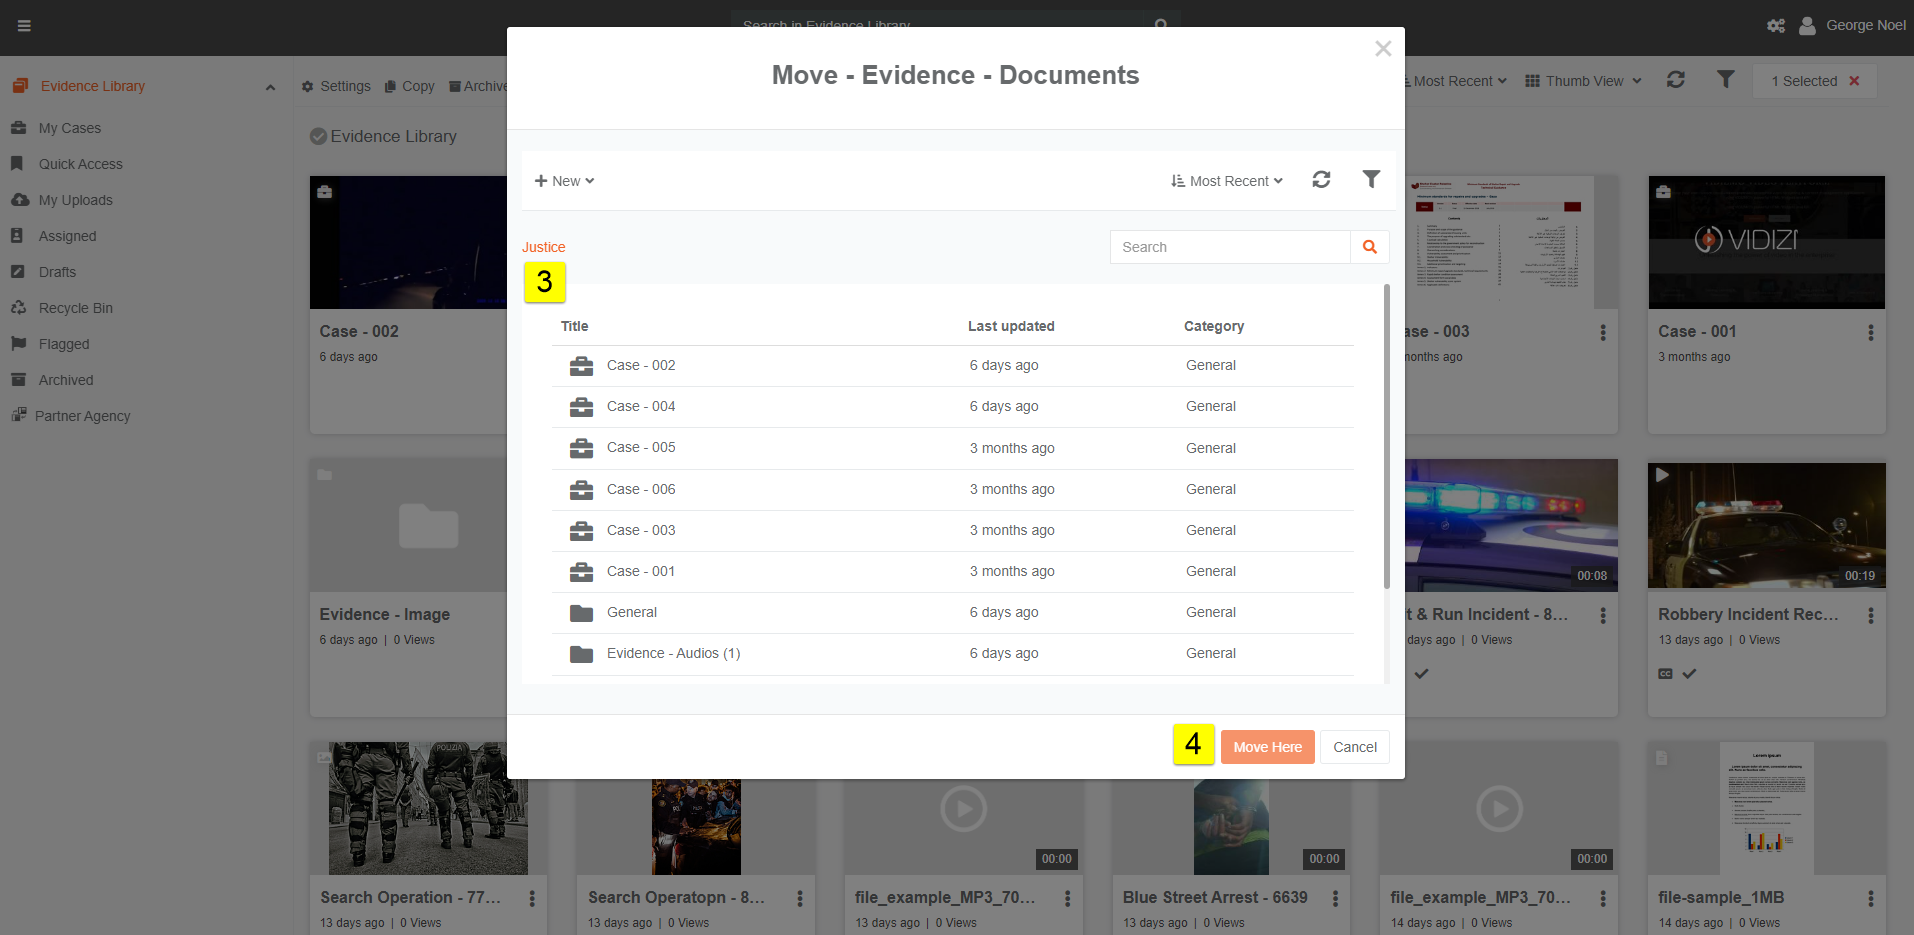This screenshot has height=935, width=1914.
Task: Click the Search field in Move dialog
Action: point(1230,247)
